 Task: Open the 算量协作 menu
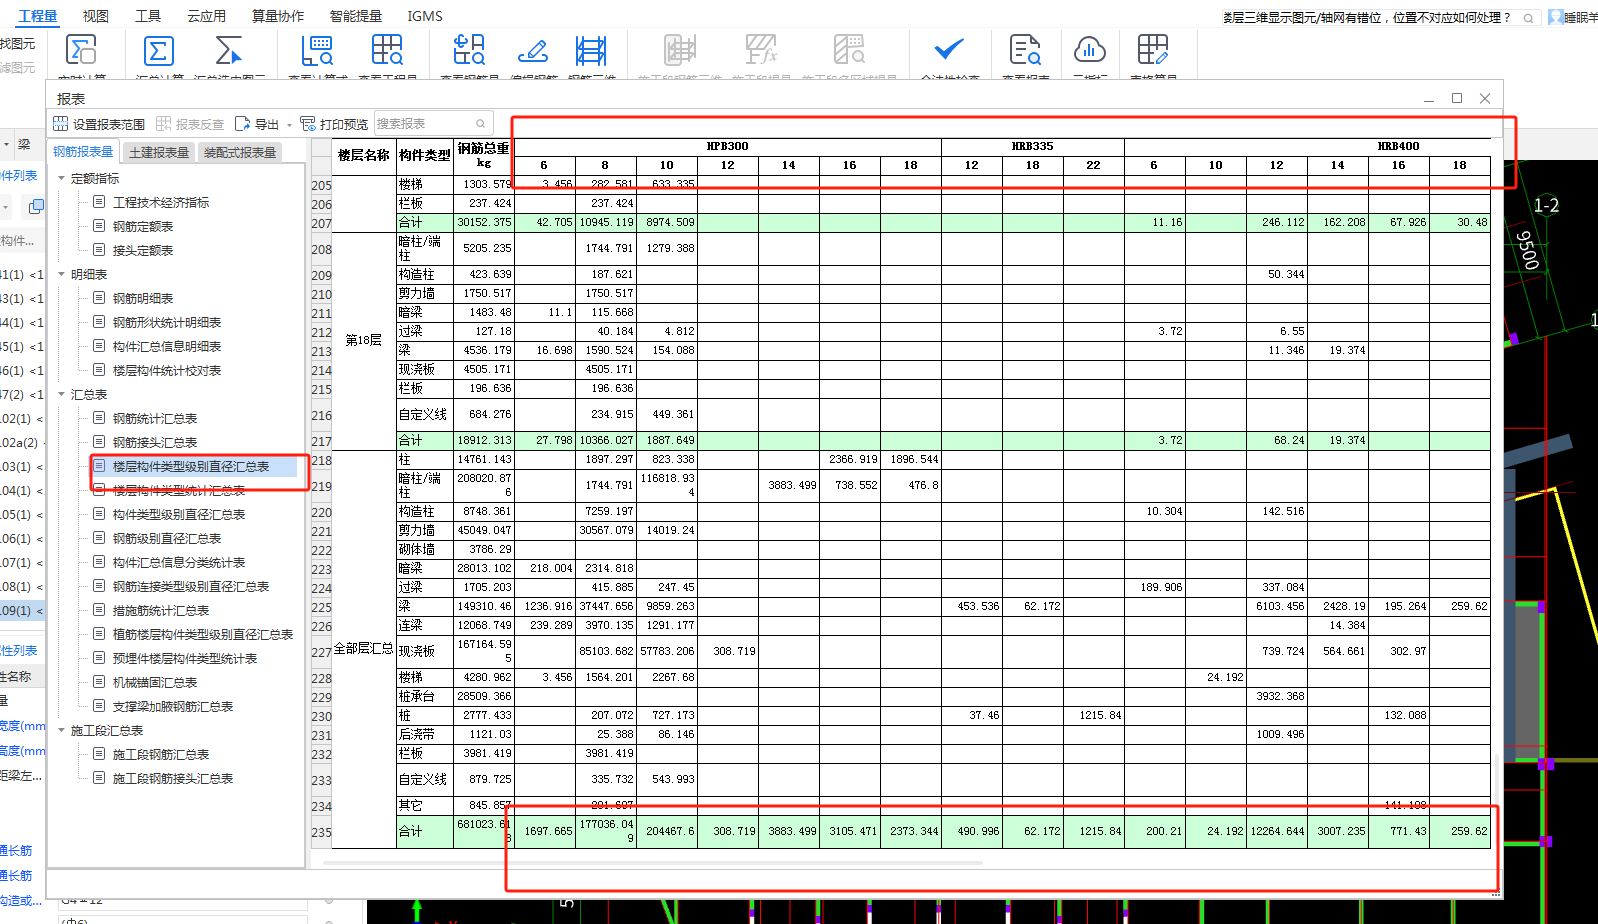pyautogui.click(x=278, y=16)
